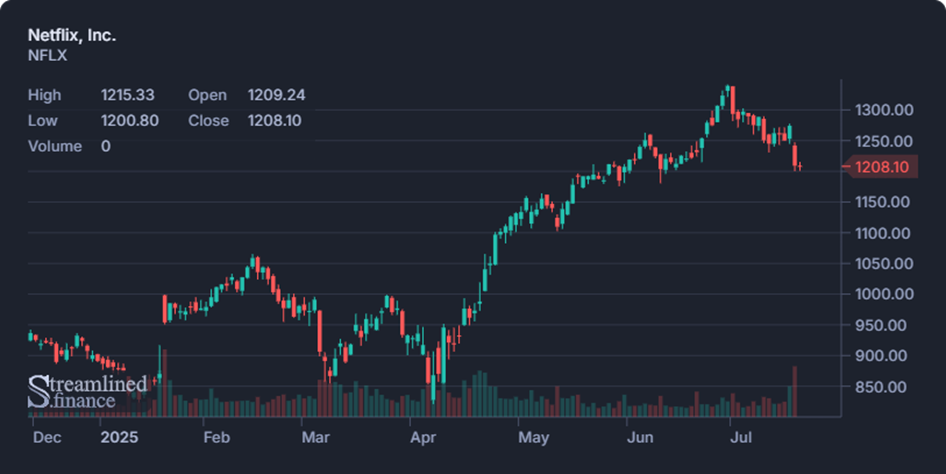
Task: Select the High value 1215.33
Action: pyautogui.click(x=127, y=95)
